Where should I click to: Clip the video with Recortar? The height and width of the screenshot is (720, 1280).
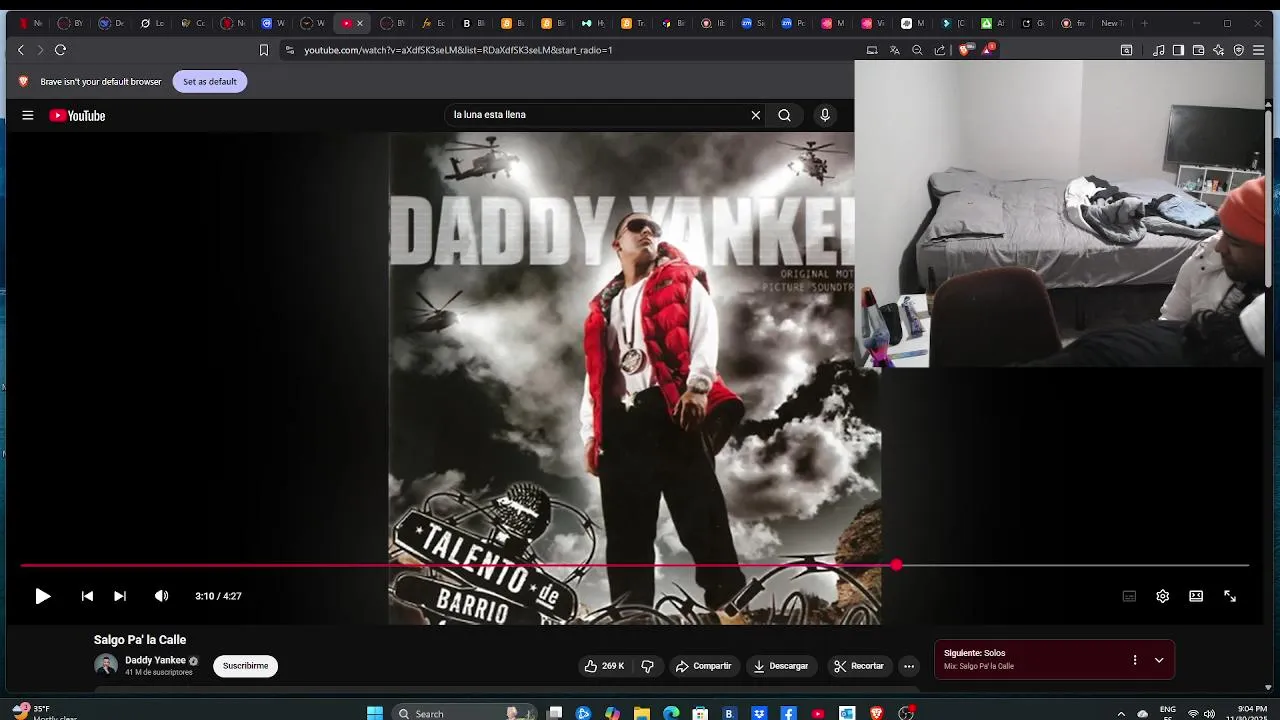click(x=859, y=666)
